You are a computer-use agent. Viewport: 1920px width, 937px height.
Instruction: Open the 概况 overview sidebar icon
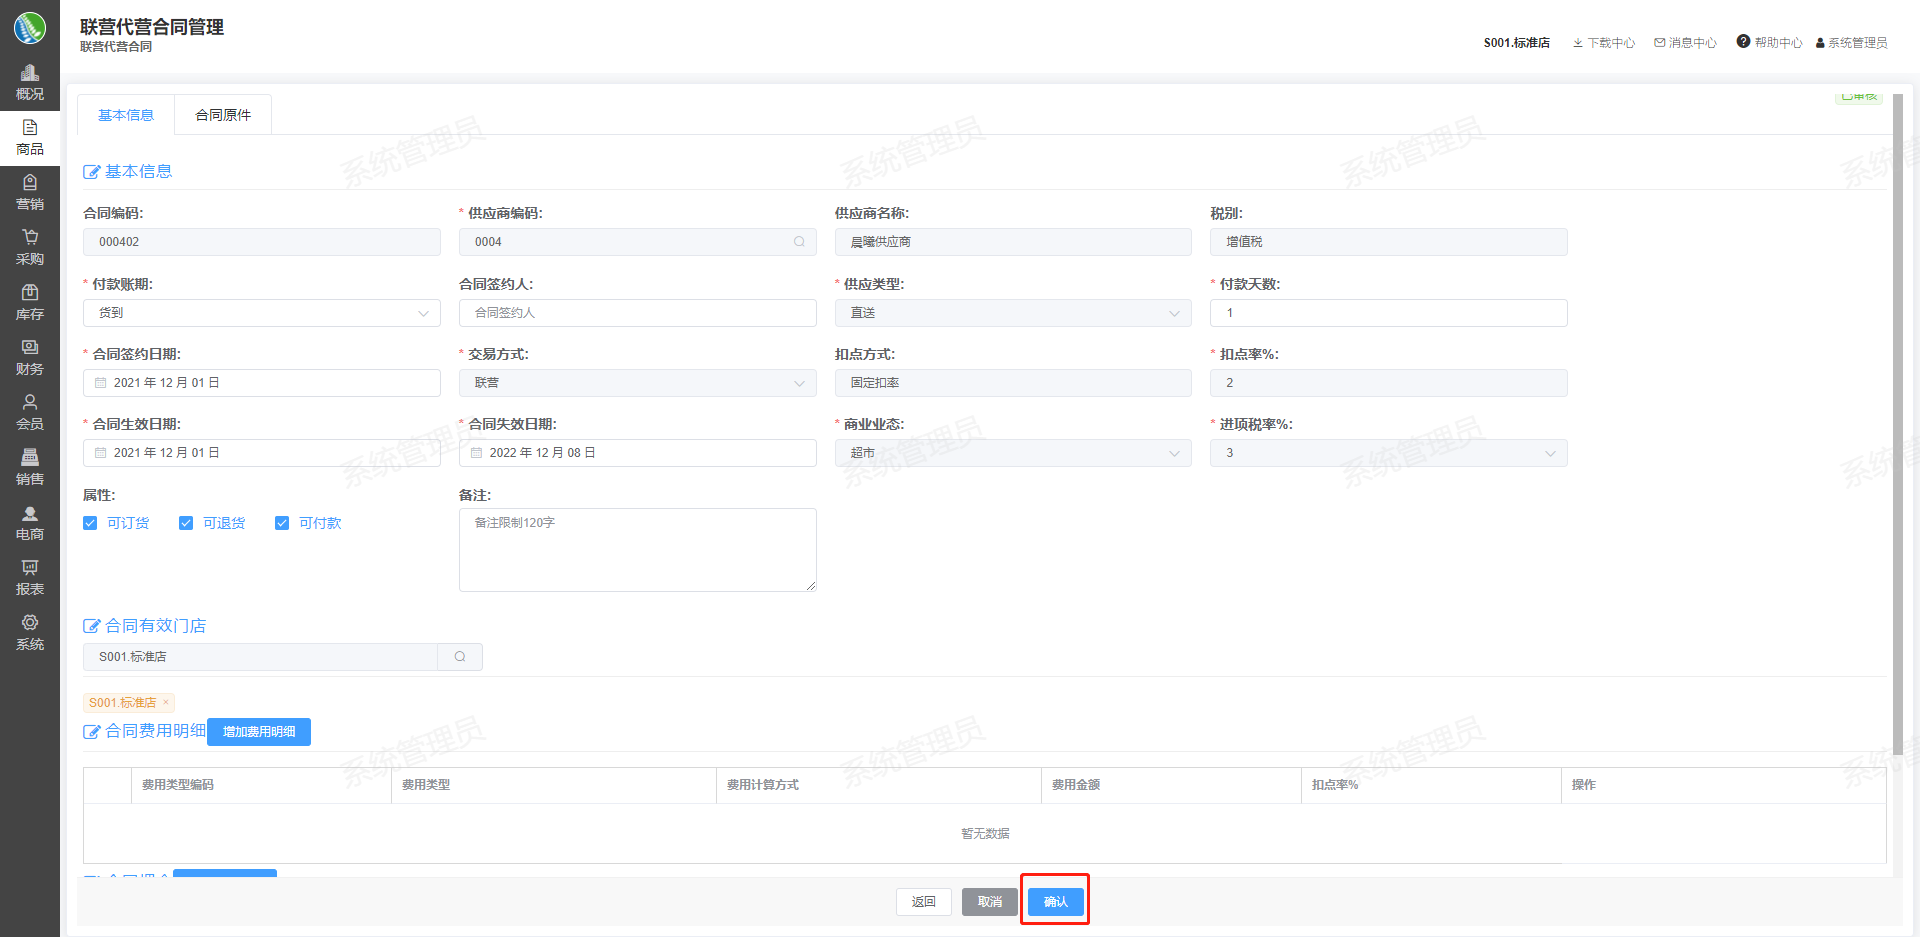click(x=30, y=73)
